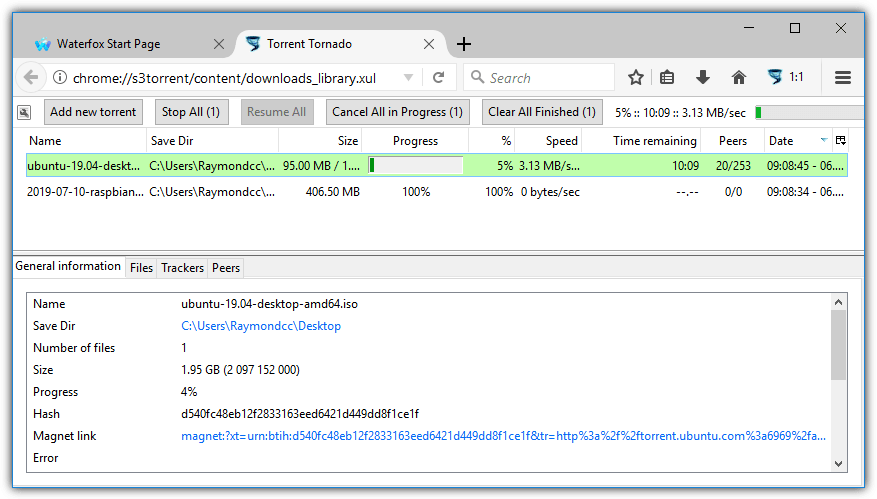Sort by the % column header

coord(492,141)
